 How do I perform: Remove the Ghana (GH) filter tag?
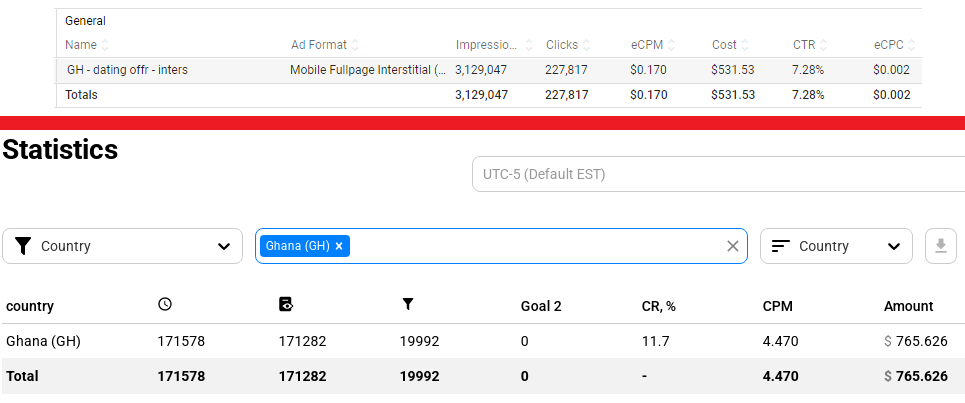tap(339, 246)
